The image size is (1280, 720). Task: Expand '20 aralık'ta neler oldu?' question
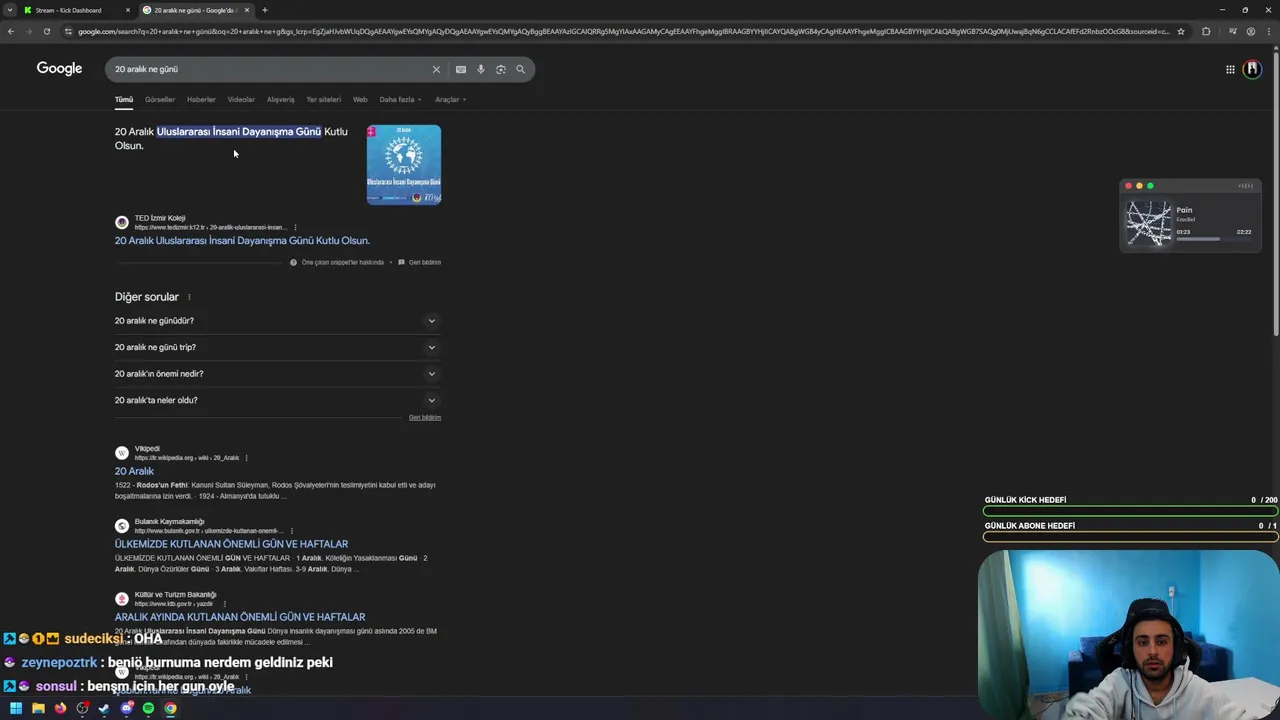278,400
